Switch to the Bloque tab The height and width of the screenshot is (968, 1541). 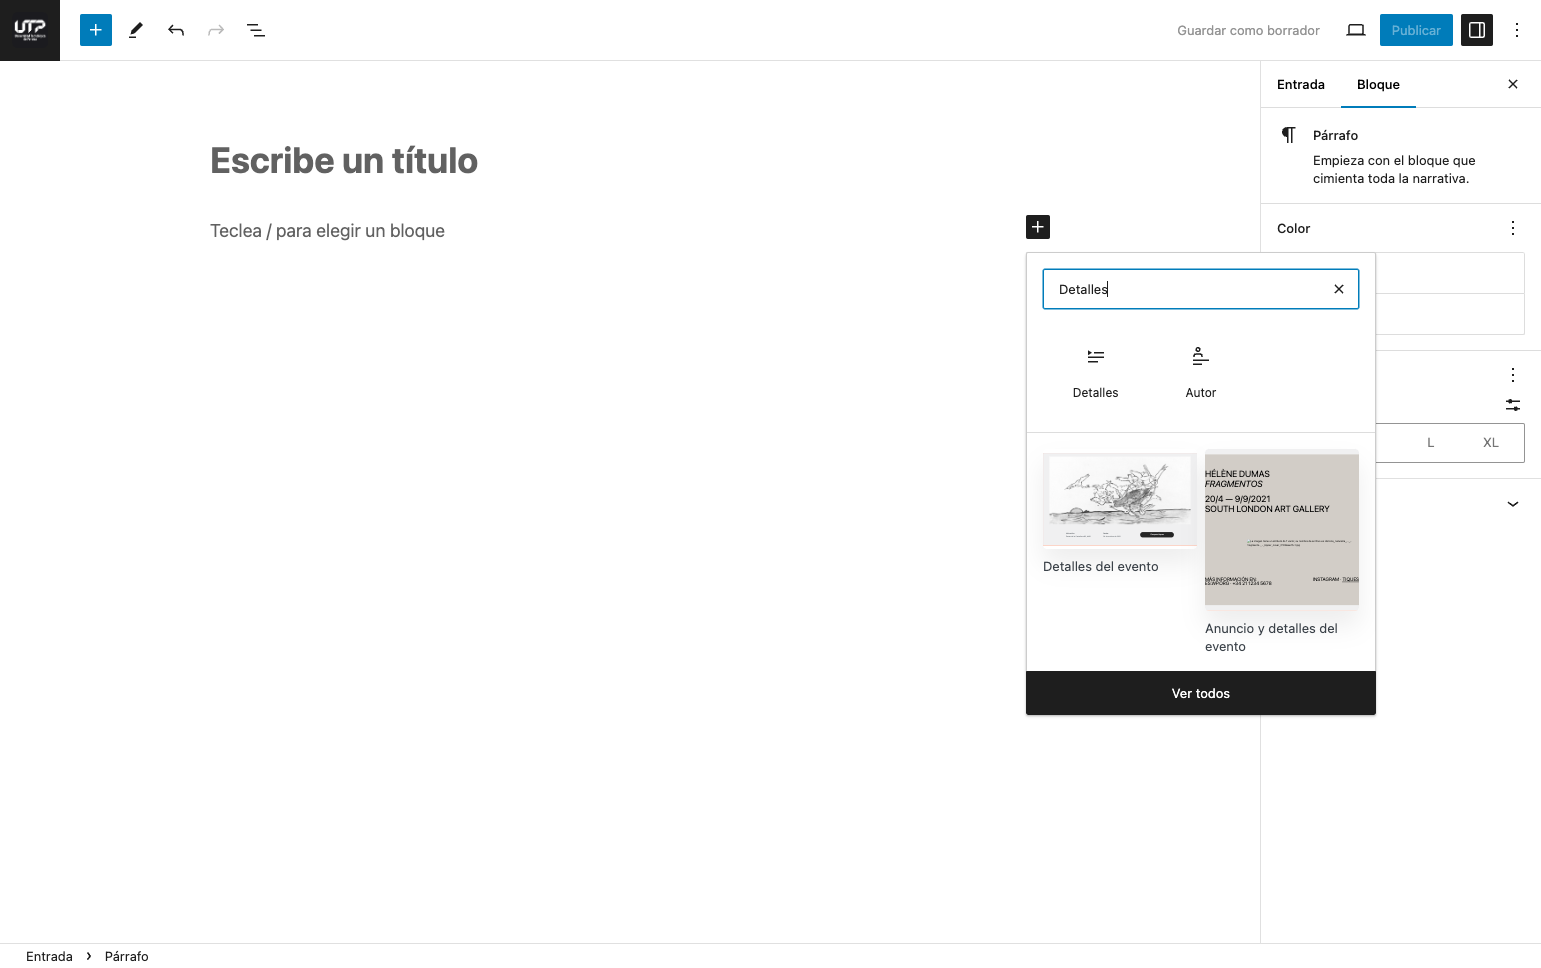[1378, 84]
